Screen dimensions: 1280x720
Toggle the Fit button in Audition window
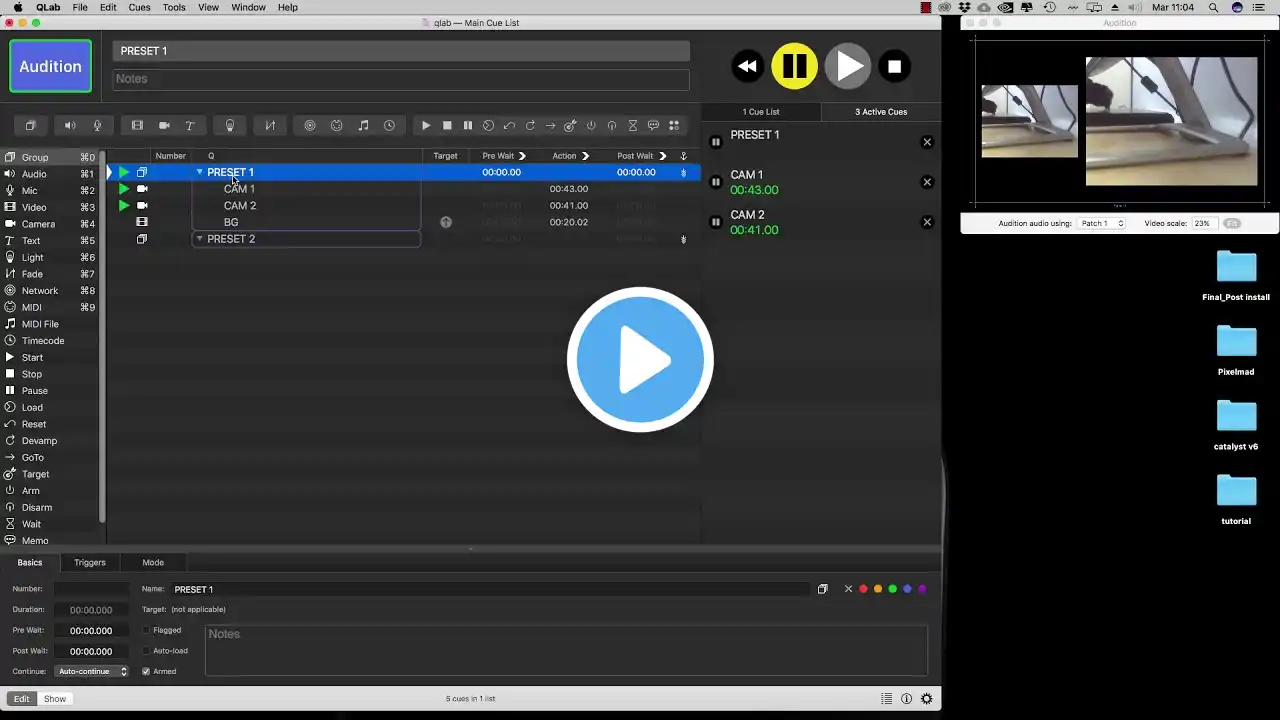(1232, 223)
